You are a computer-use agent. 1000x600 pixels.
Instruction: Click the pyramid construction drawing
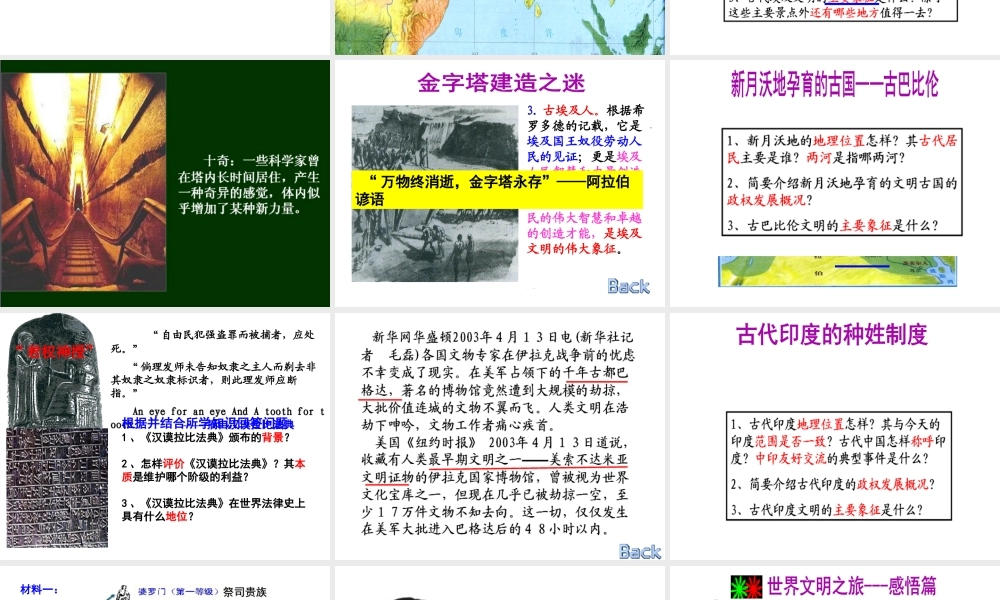pyautogui.click(x=434, y=193)
